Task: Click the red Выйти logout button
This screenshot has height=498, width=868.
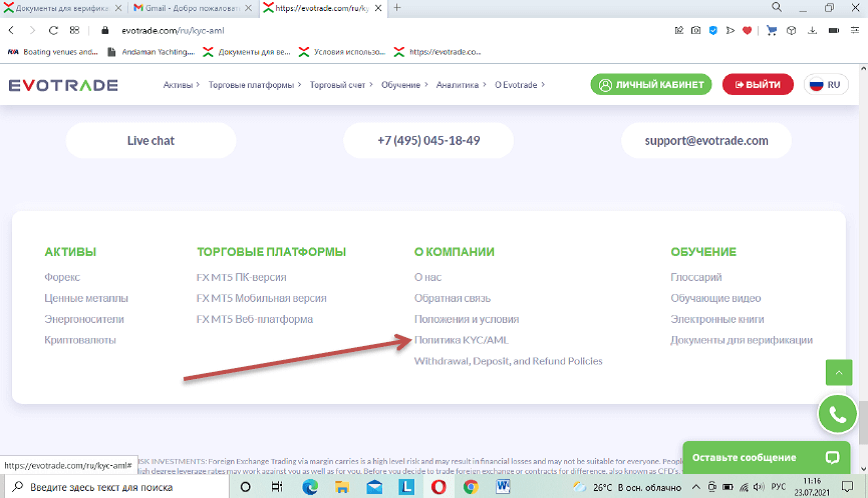Action: [x=757, y=85]
